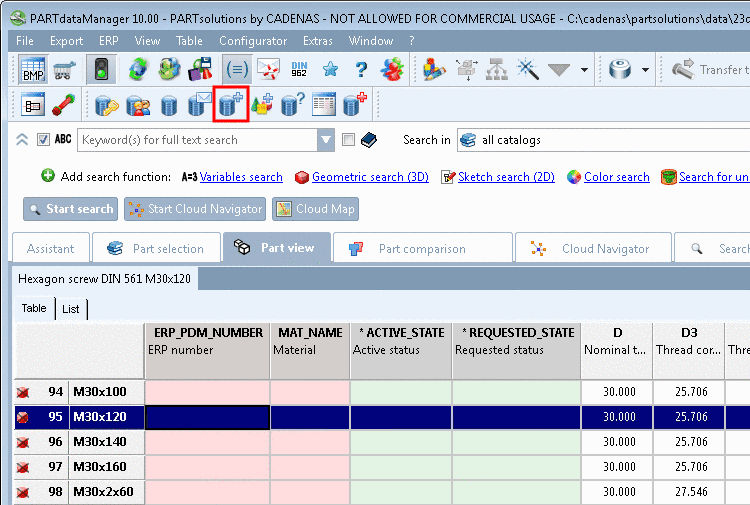Click the status icon of row 97

pyautogui.click(x=22, y=467)
